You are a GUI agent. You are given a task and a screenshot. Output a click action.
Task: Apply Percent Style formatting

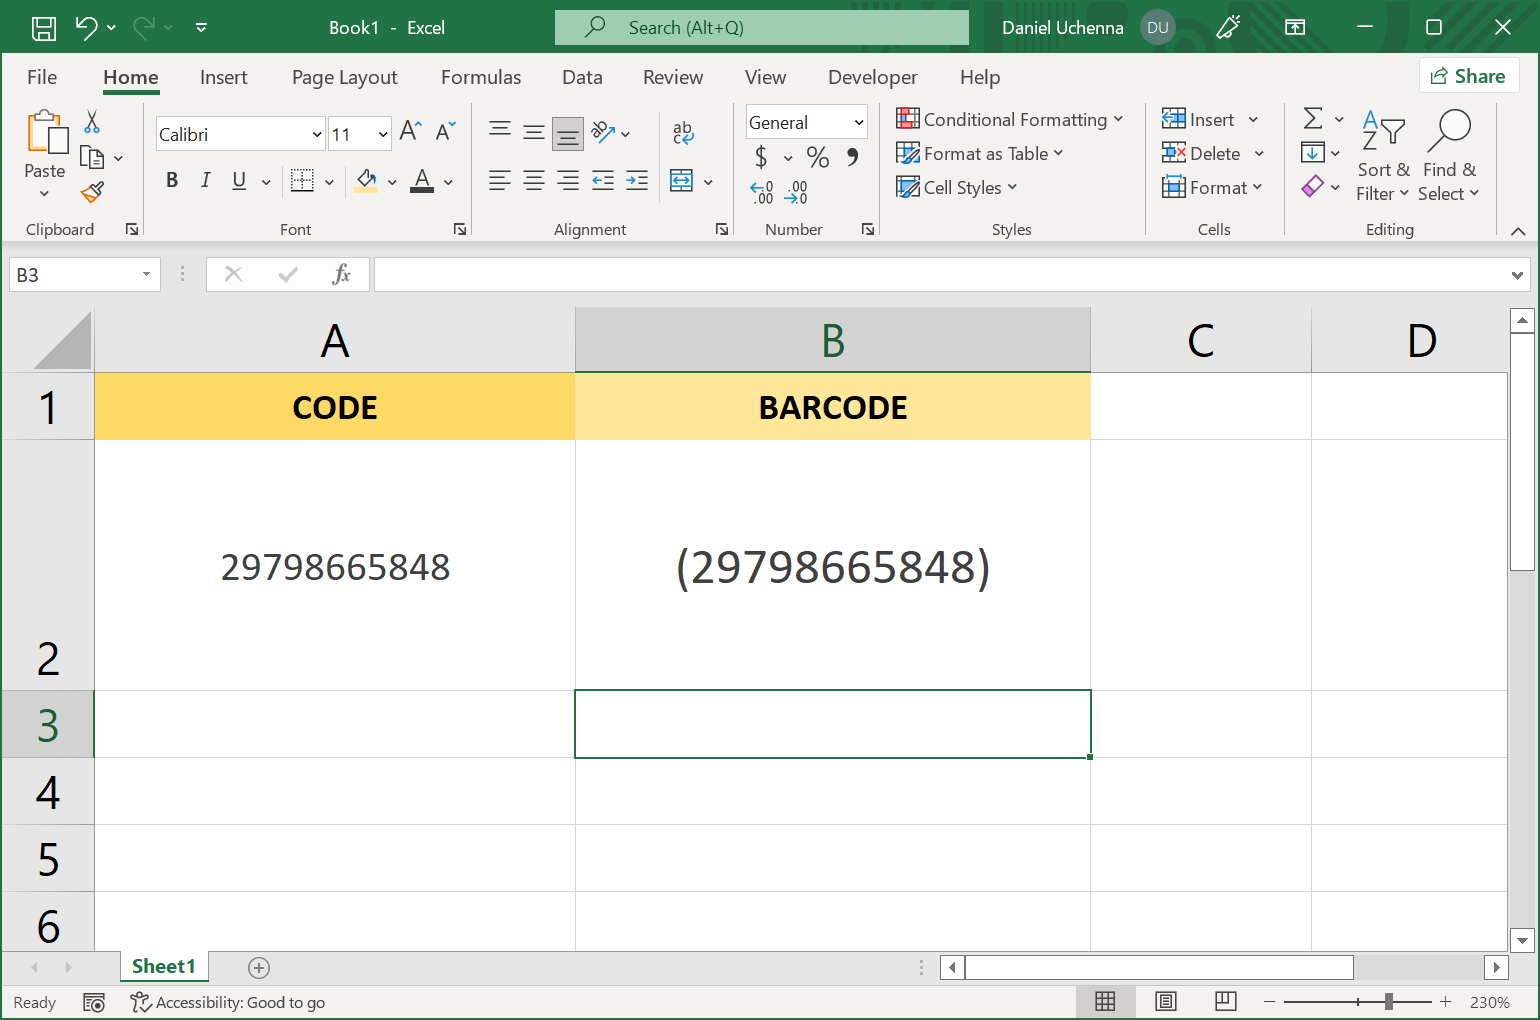click(817, 157)
